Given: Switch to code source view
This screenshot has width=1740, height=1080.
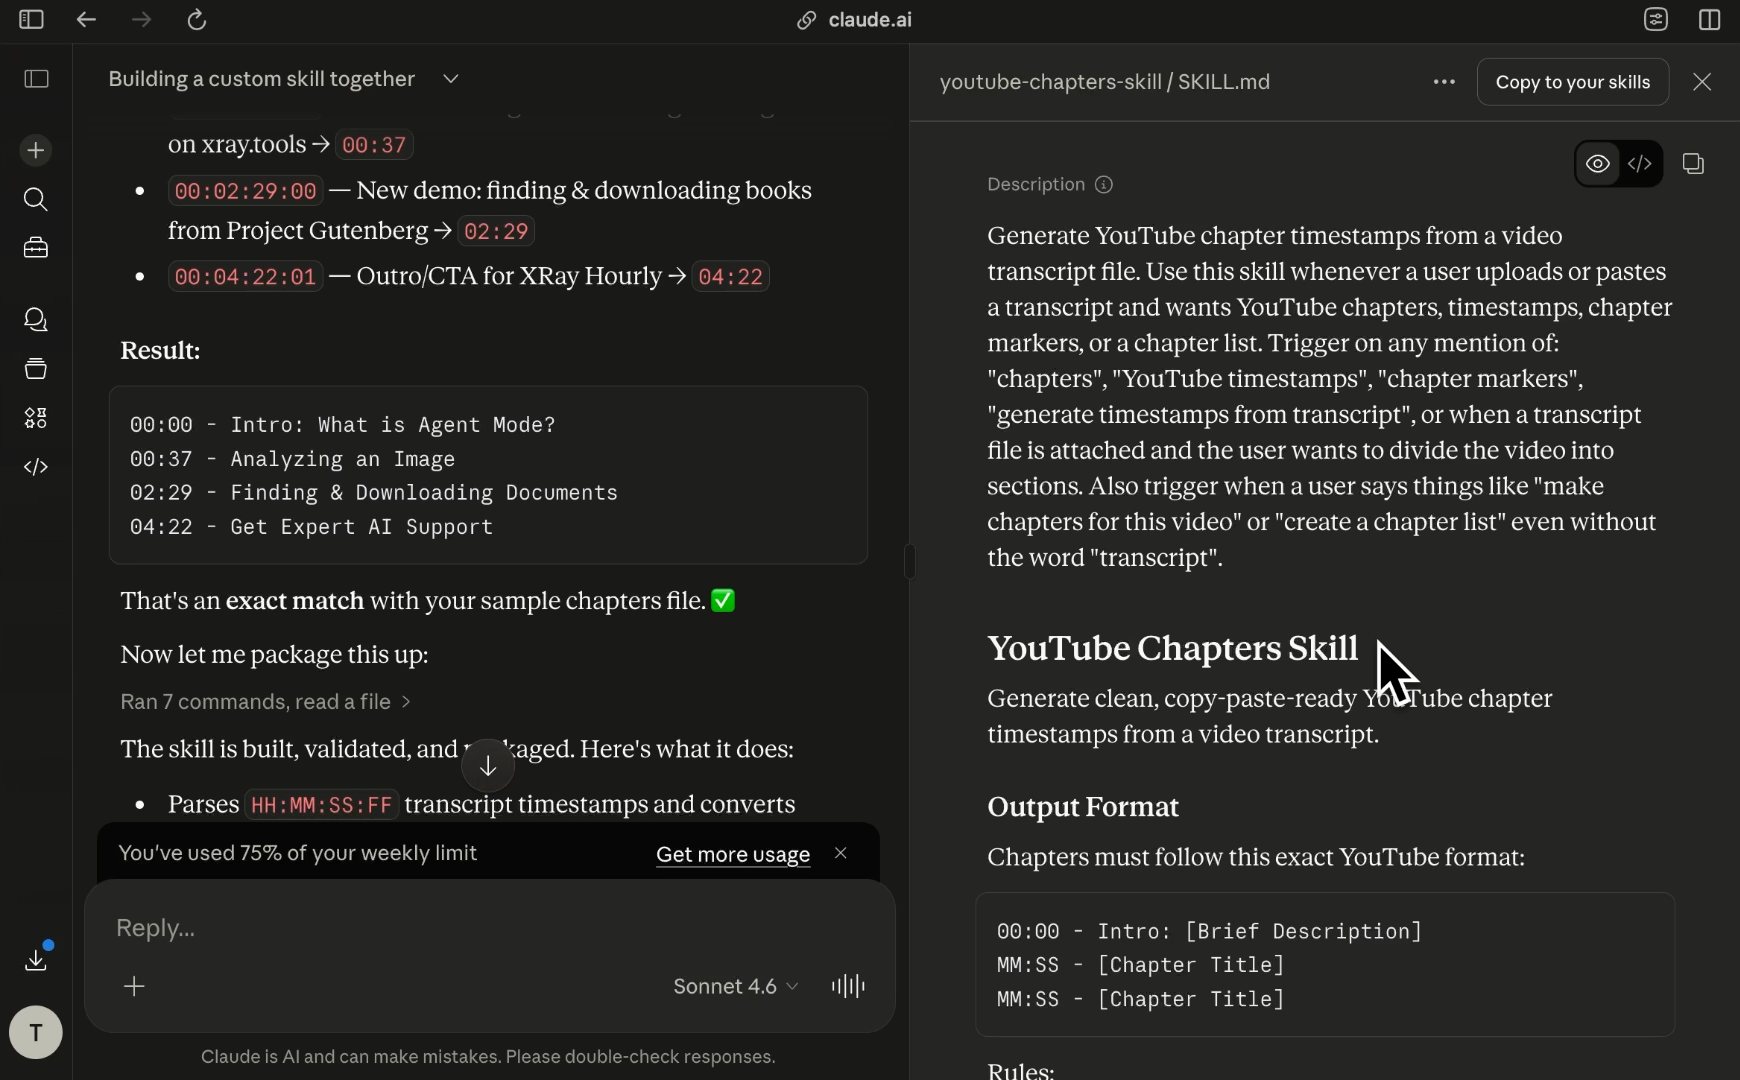Looking at the screenshot, I should 1640,164.
